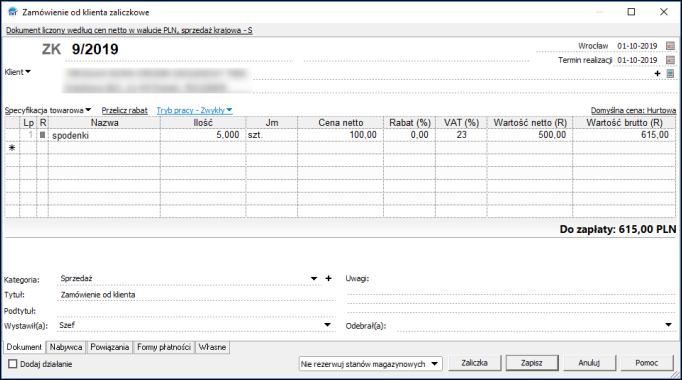Click the Cena netto cell 100,00
The width and height of the screenshot is (682, 380).
[341, 135]
